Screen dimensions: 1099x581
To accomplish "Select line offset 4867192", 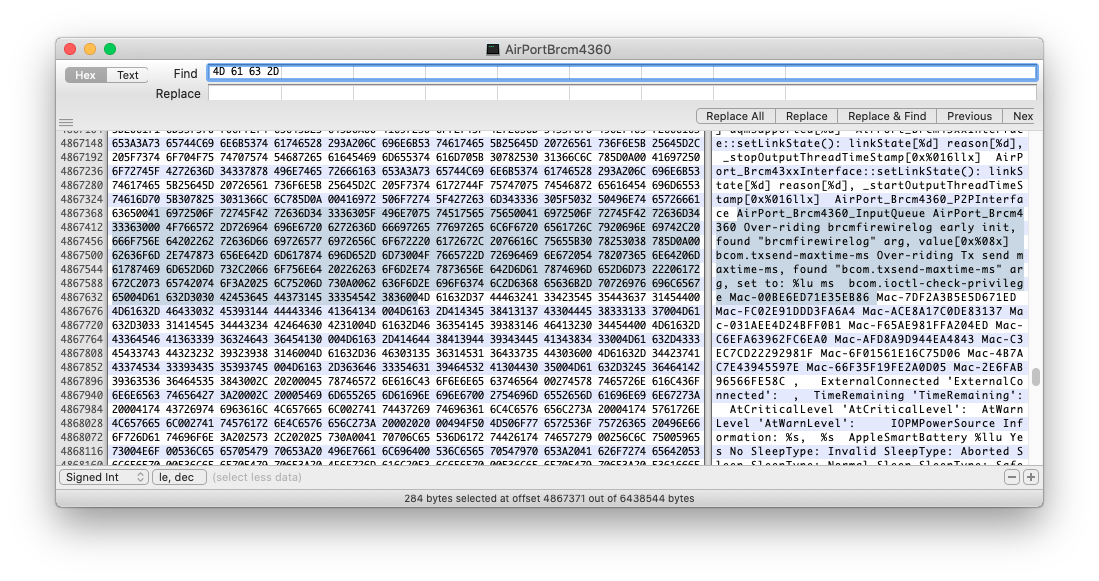I will [x=81, y=157].
